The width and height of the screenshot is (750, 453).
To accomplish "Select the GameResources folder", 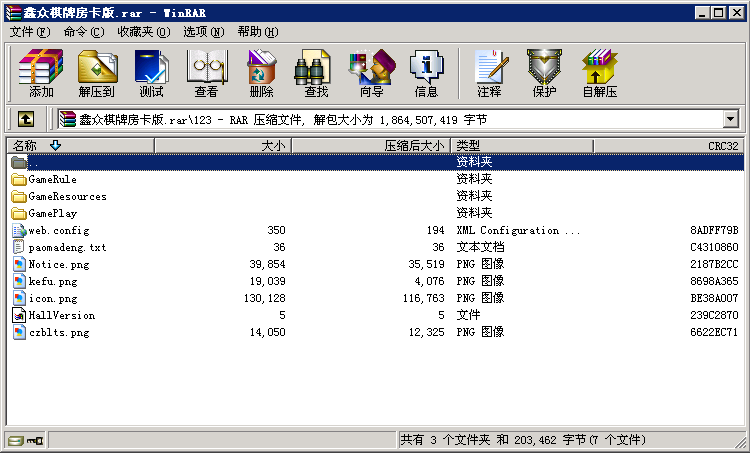I will coord(67,196).
